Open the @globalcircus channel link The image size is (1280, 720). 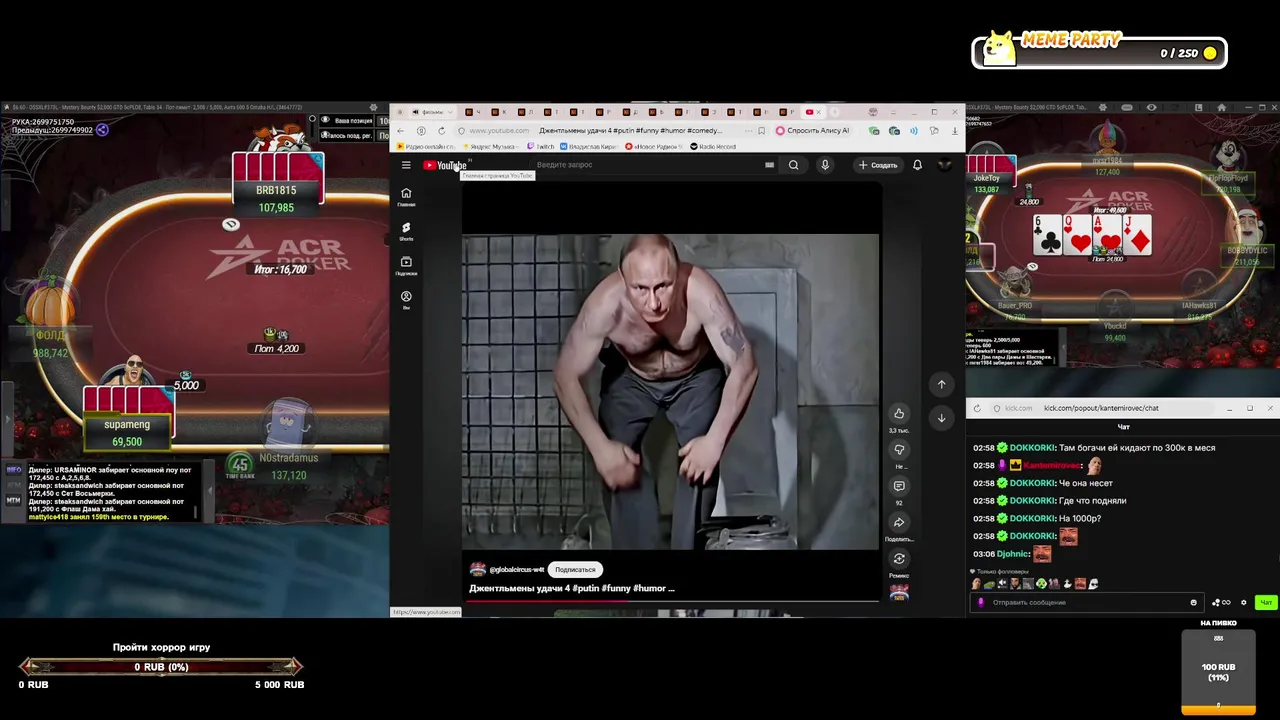[x=516, y=569]
